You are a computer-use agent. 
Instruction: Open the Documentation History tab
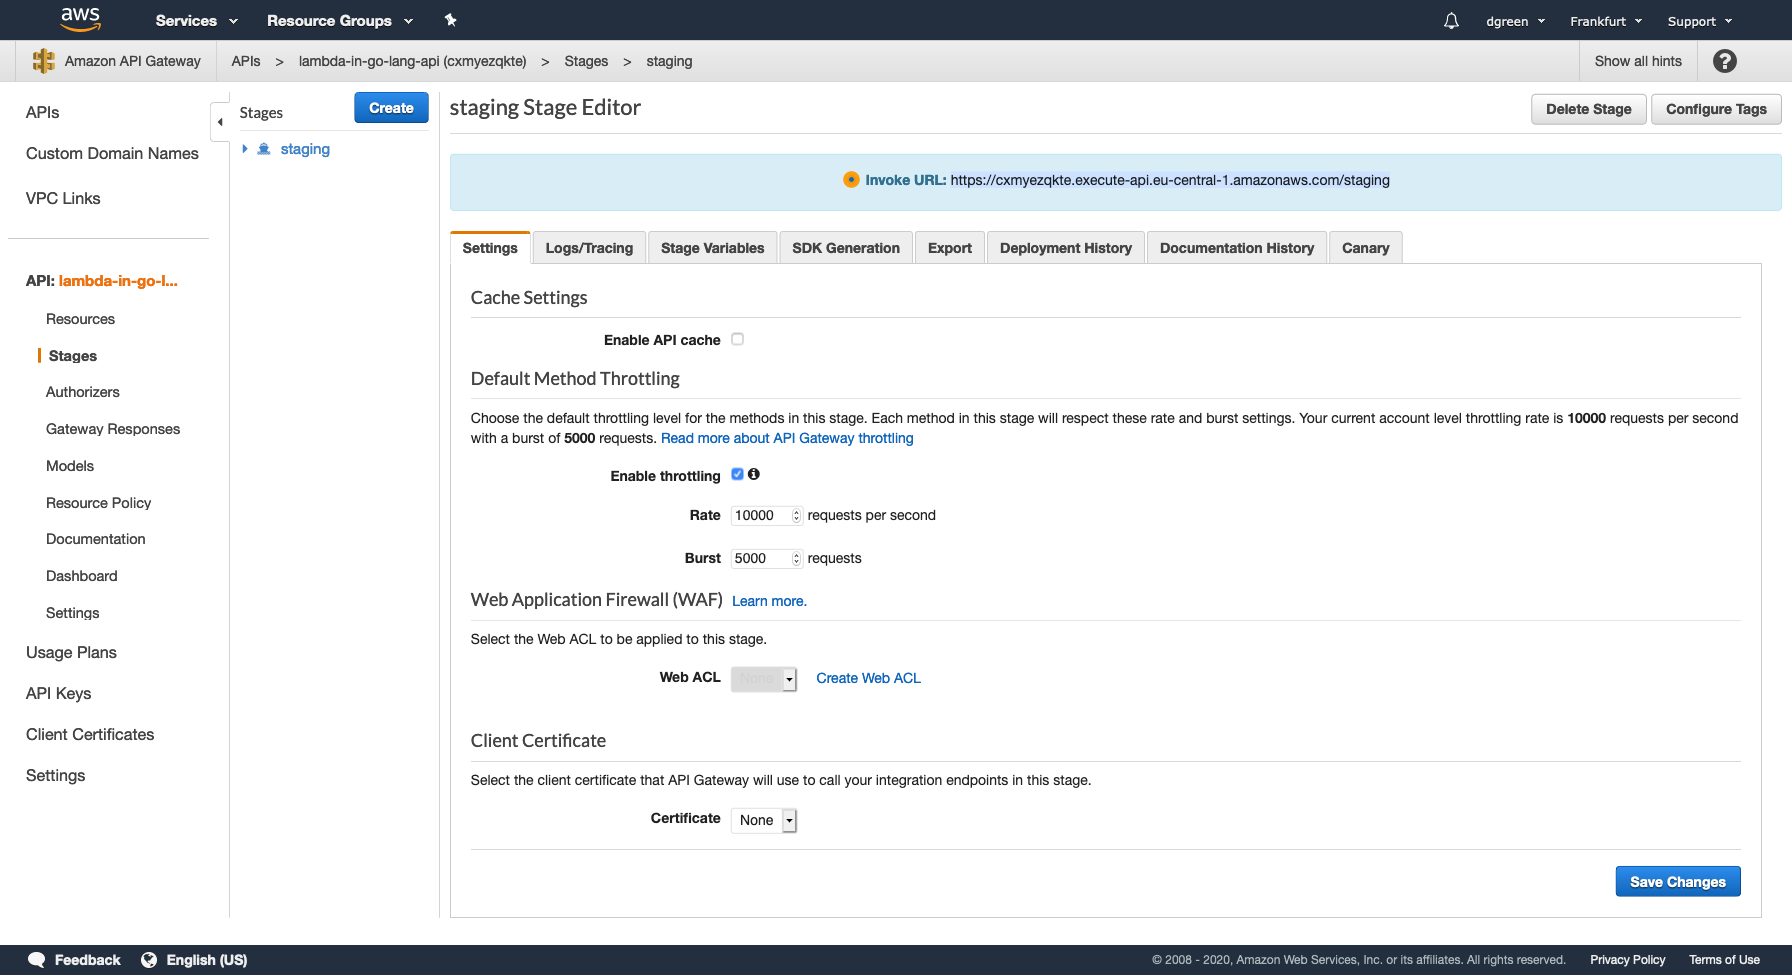tap(1237, 248)
